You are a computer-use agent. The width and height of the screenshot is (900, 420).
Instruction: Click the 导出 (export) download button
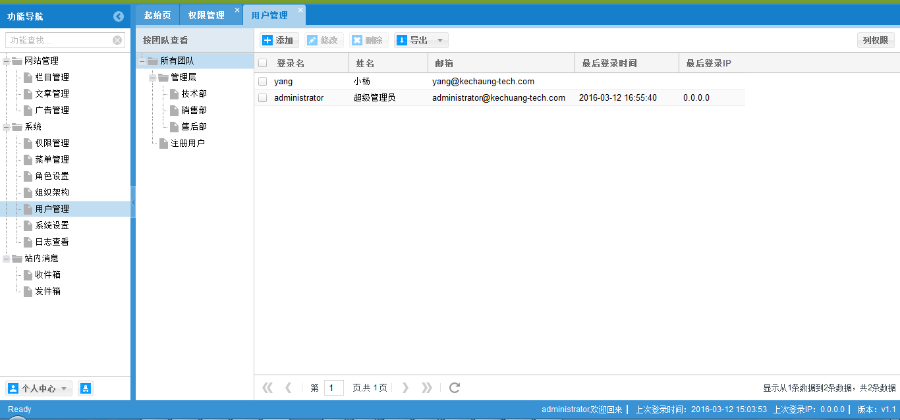413,40
